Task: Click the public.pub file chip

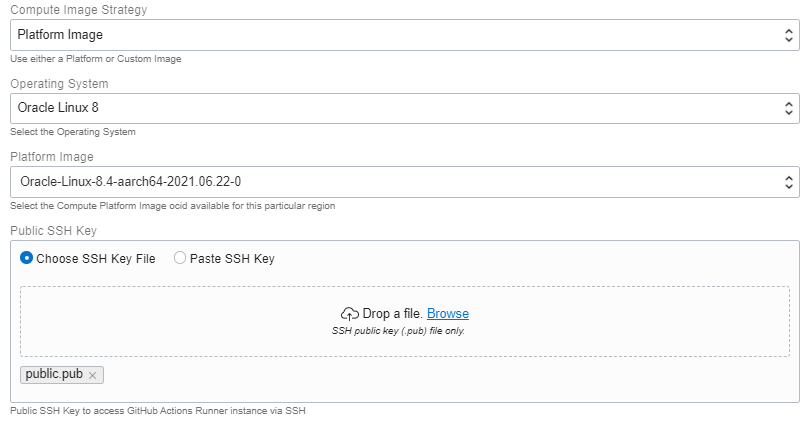Action: [x=54, y=375]
